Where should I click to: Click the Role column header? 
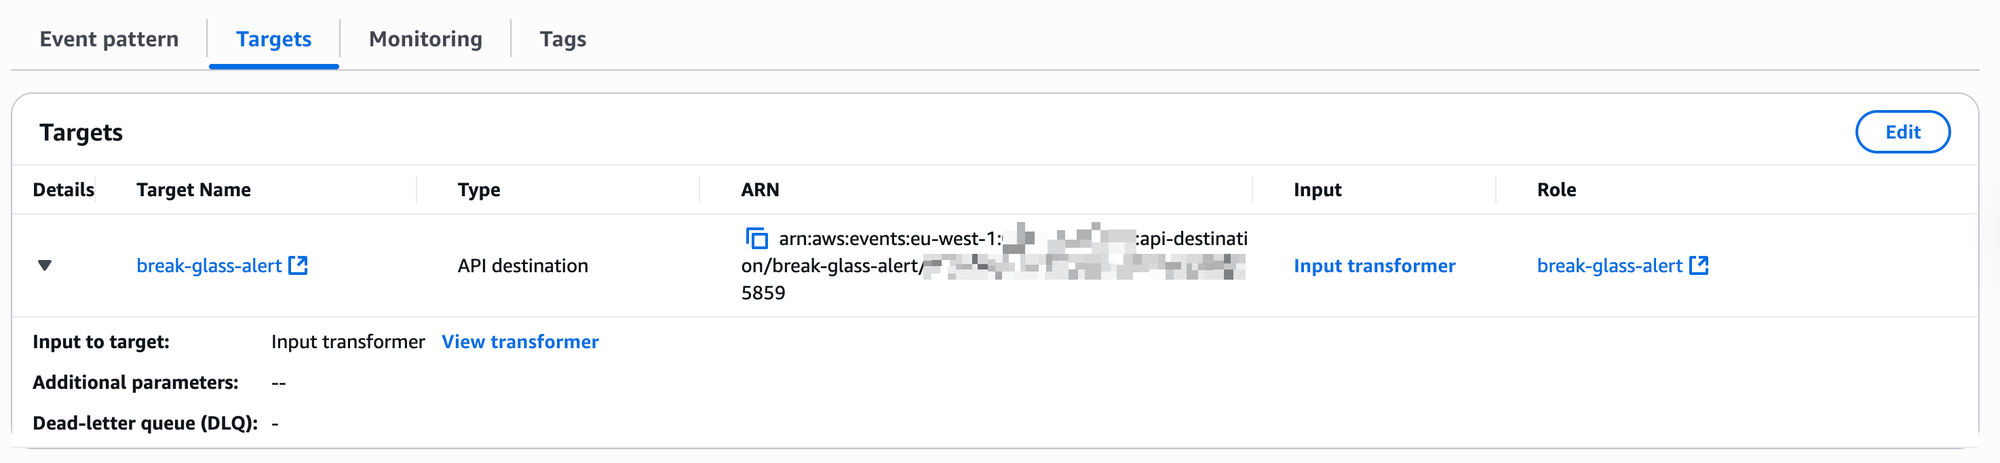[x=1556, y=190]
